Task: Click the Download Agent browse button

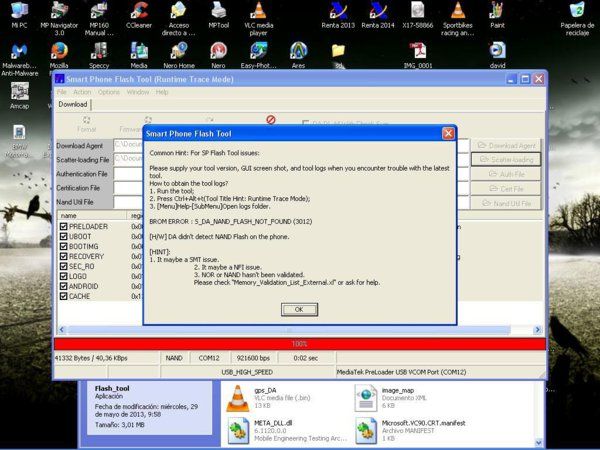Action: tap(506, 145)
